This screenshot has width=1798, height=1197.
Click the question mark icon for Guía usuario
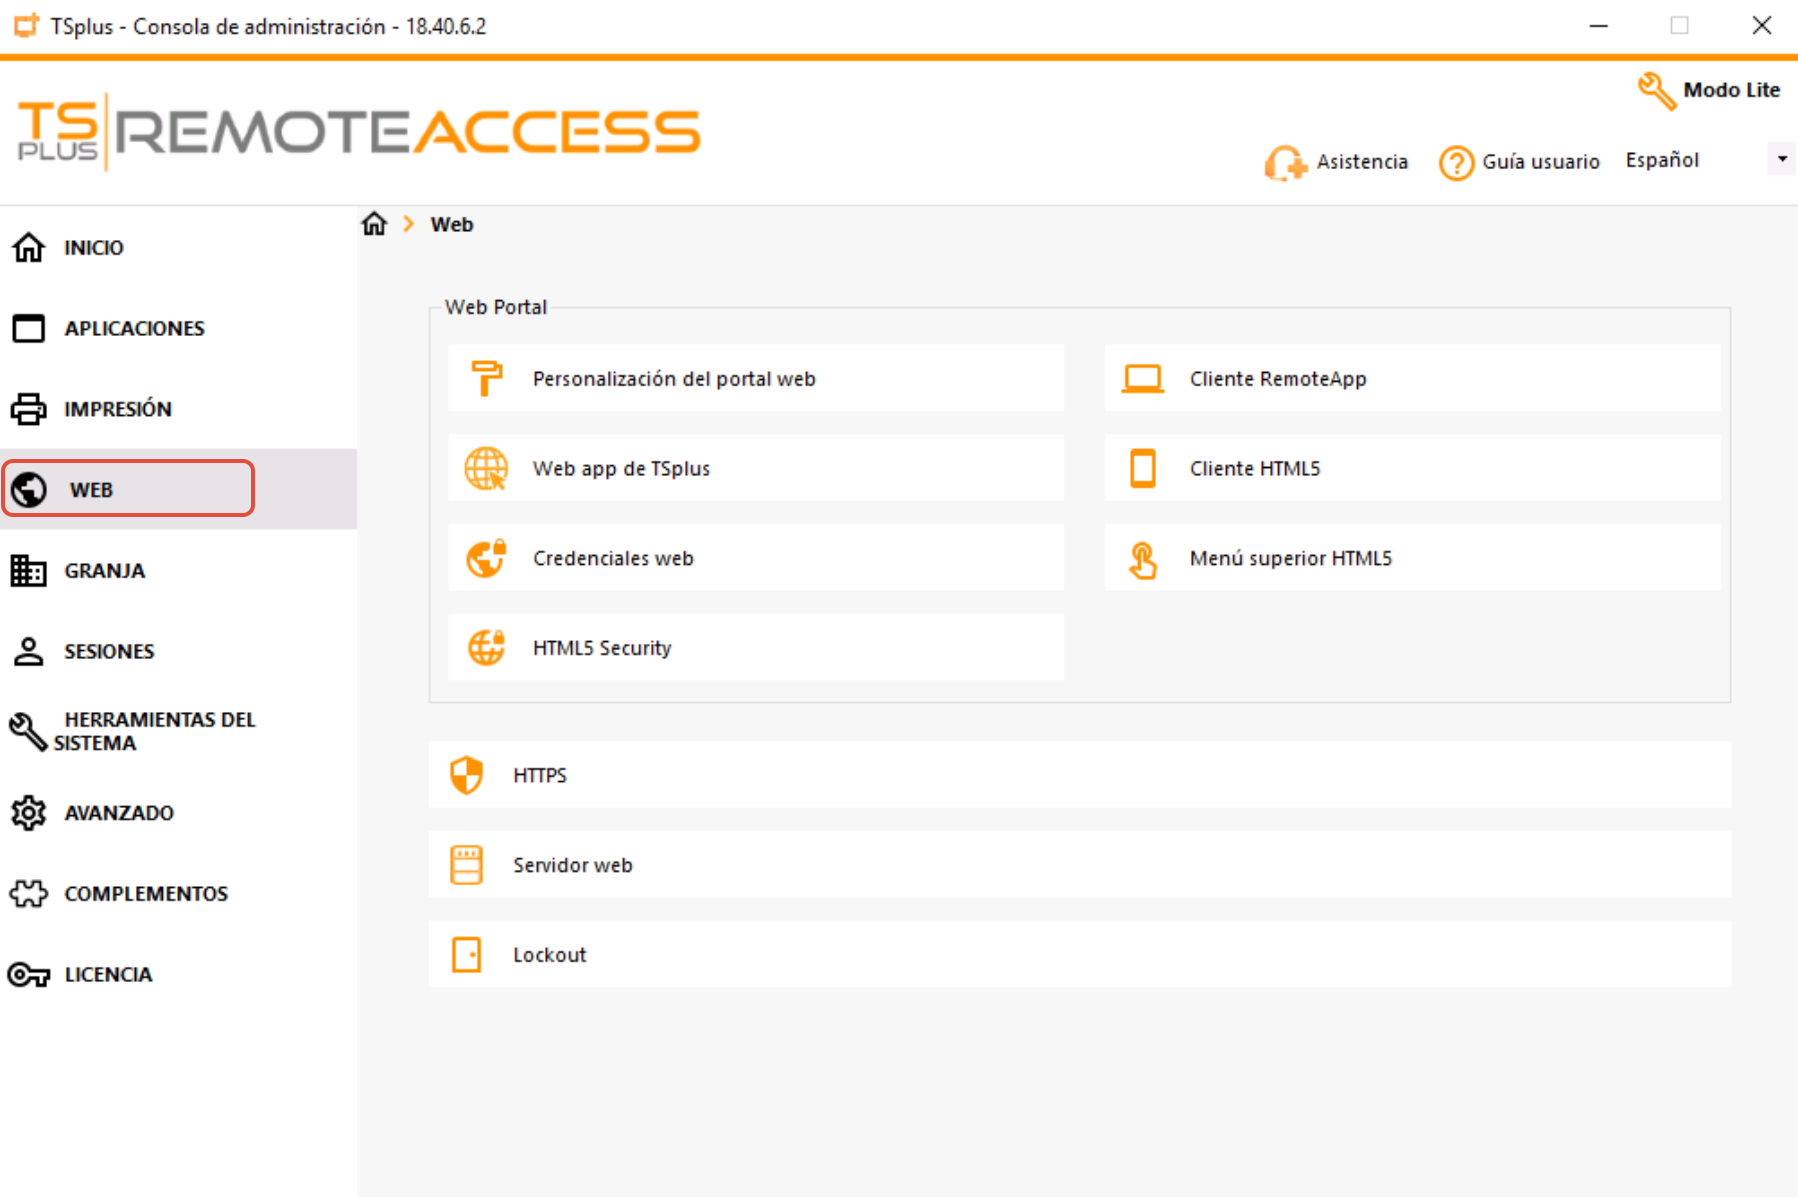[1456, 162]
